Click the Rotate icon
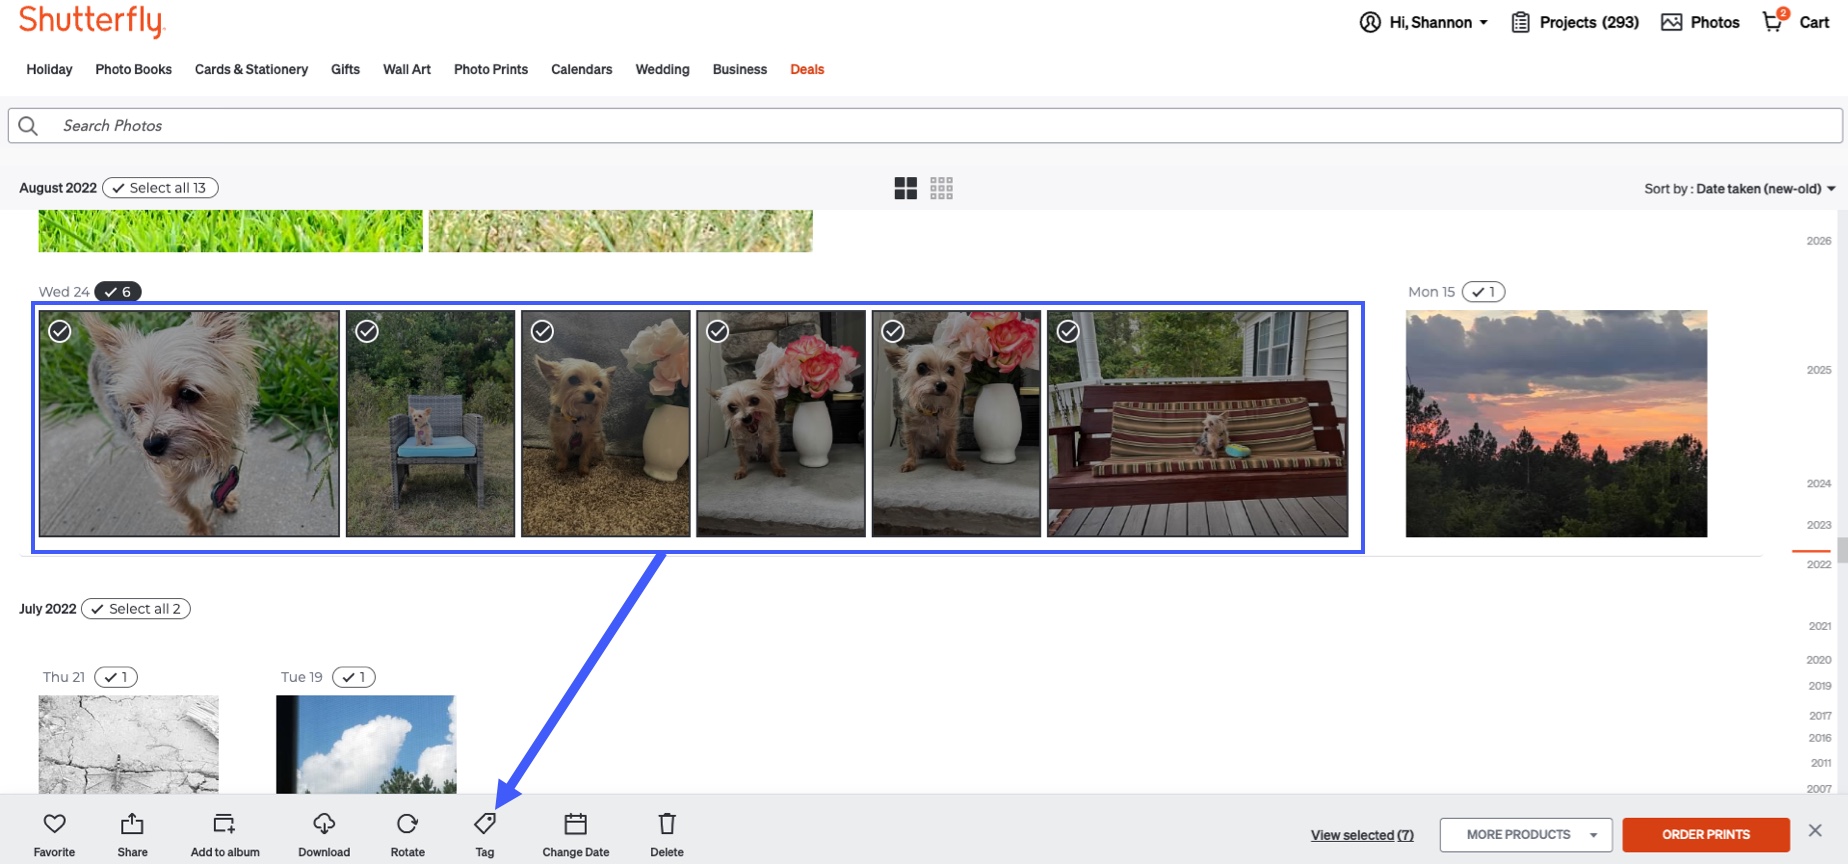 (x=407, y=823)
